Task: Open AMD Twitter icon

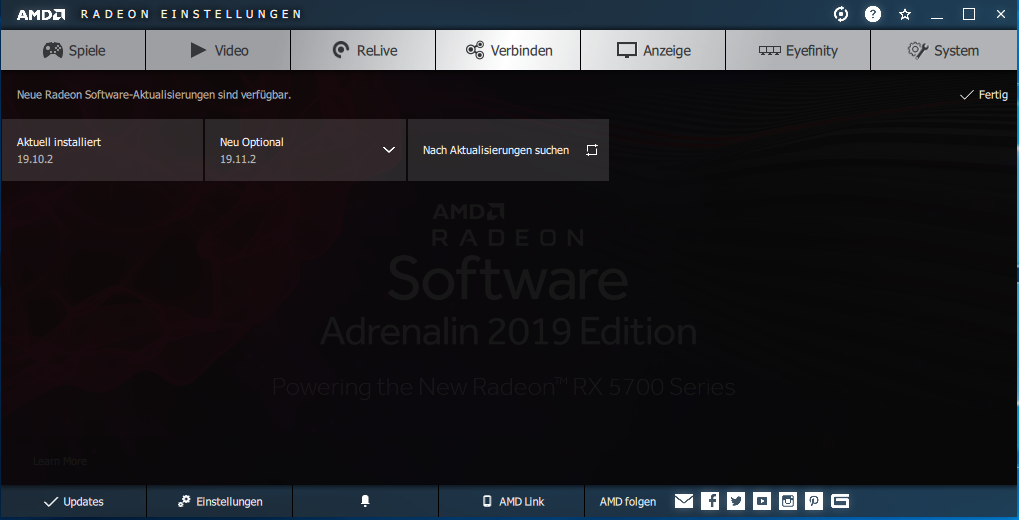Action: pyautogui.click(x=736, y=501)
